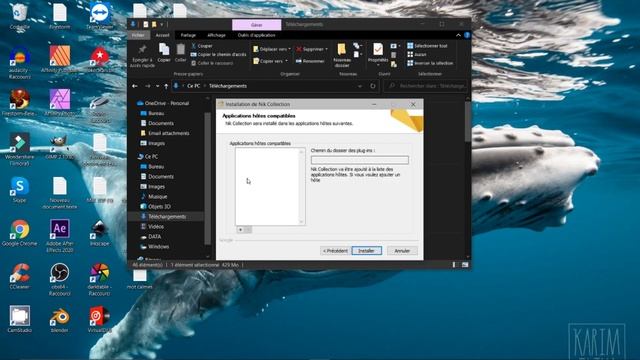Launch CCleaner from the desktop
The width and height of the screenshot is (640, 360).
[19, 277]
